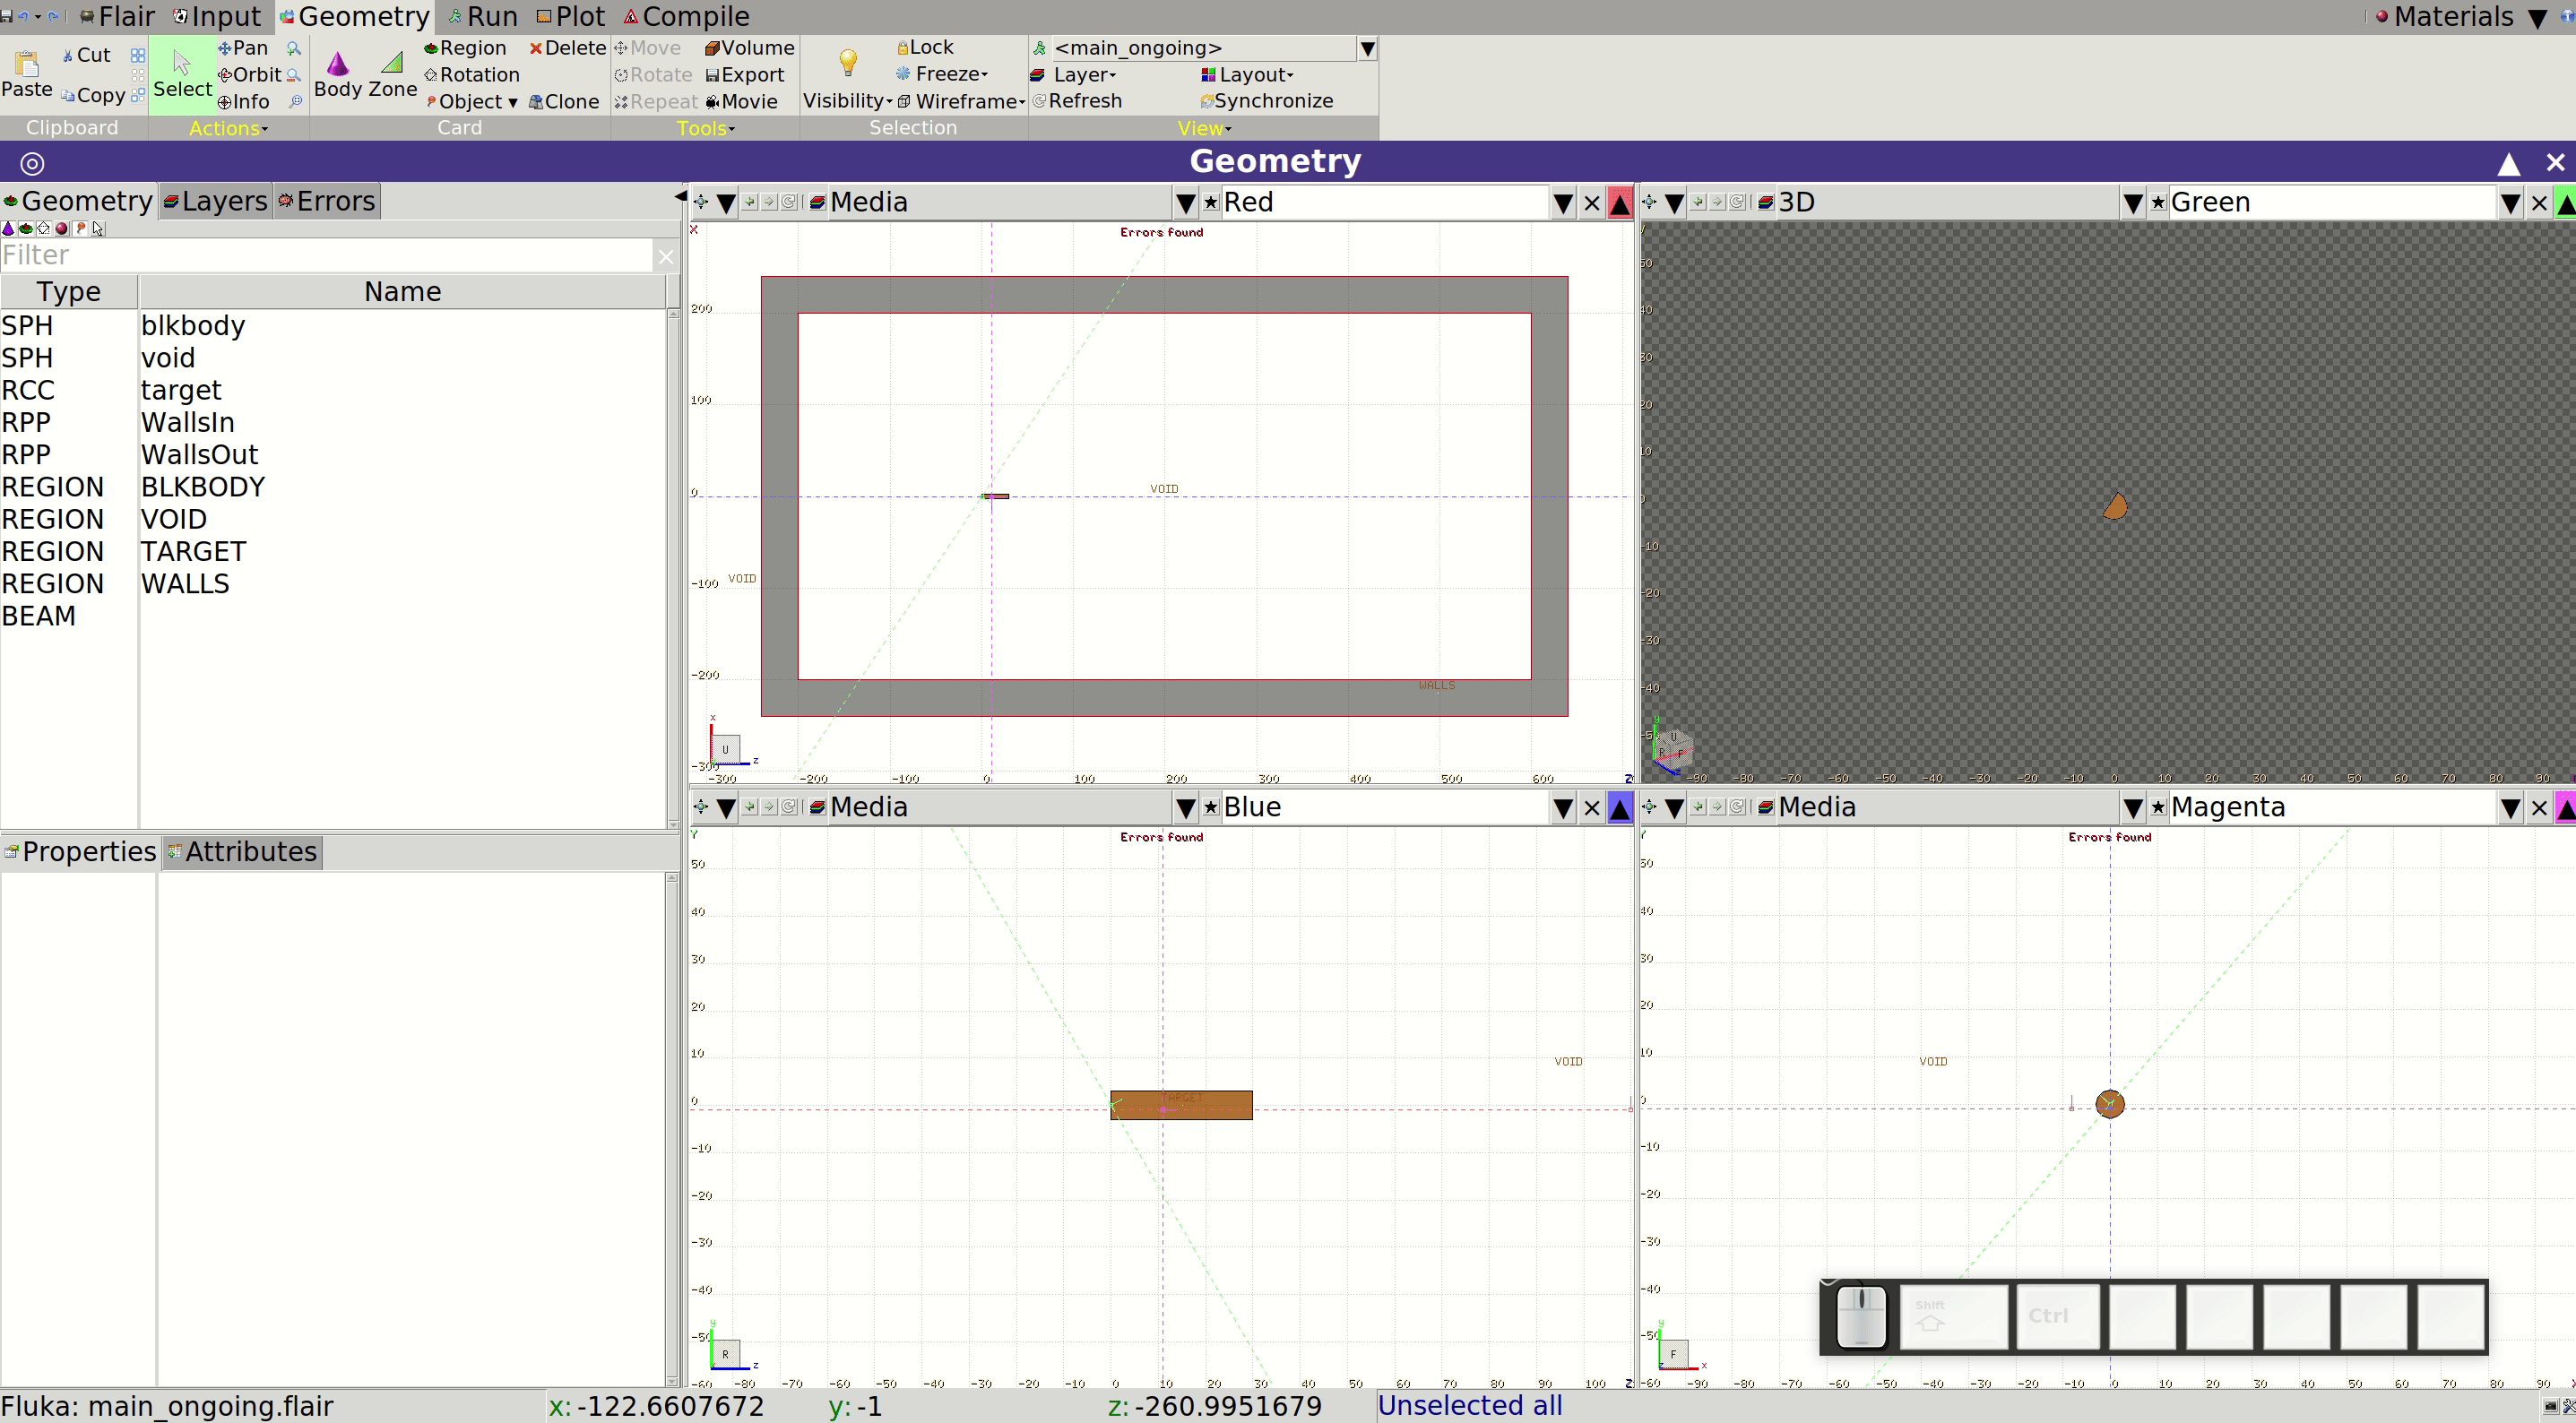The height and width of the screenshot is (1423, 2576).
Task: Switch to the Attributes tab
Action: pyautogui.click(x=242, y=852)
